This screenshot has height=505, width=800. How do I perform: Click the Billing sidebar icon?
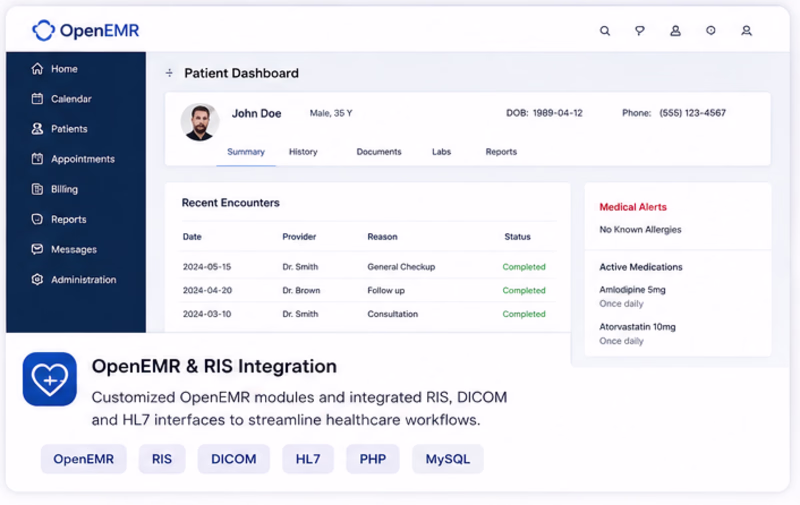click(x=37, y=189)
